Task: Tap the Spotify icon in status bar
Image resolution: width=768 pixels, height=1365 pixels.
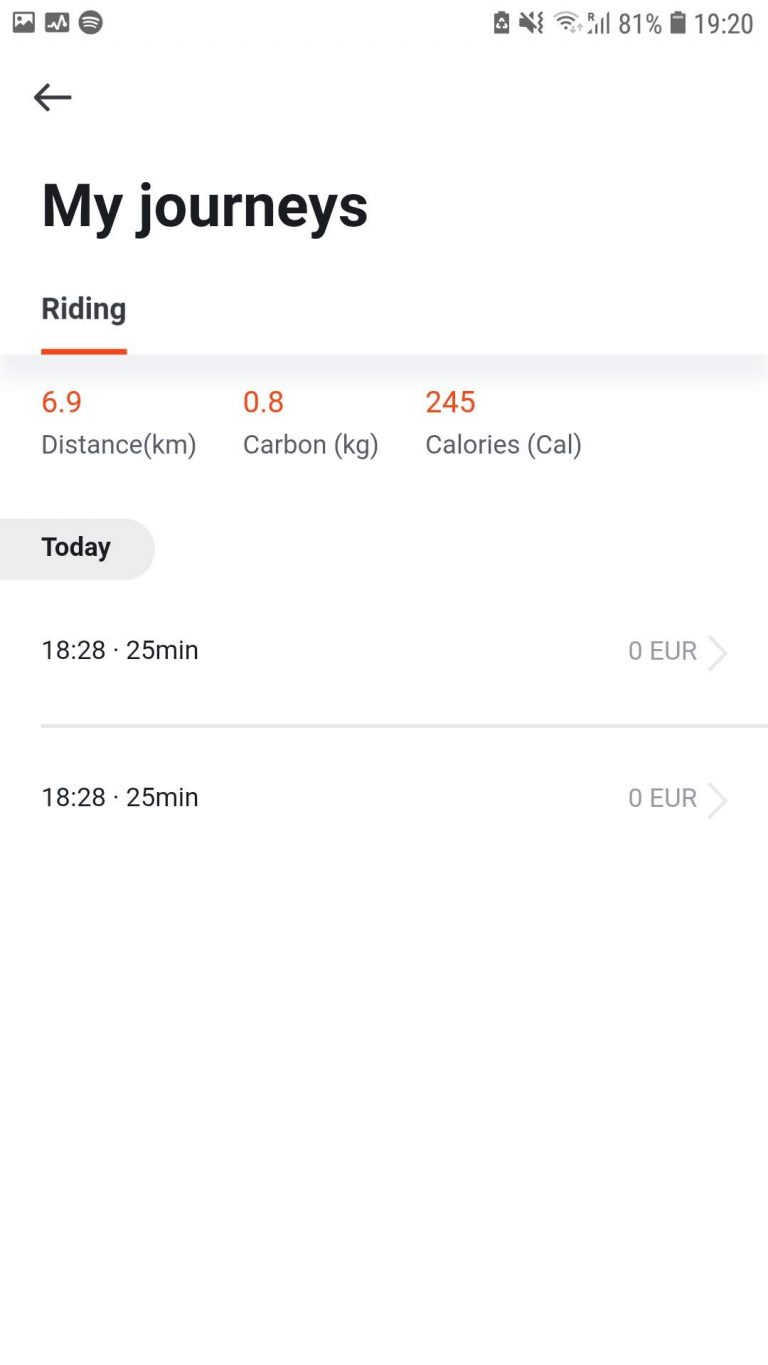Action: (x=91, y=22)
